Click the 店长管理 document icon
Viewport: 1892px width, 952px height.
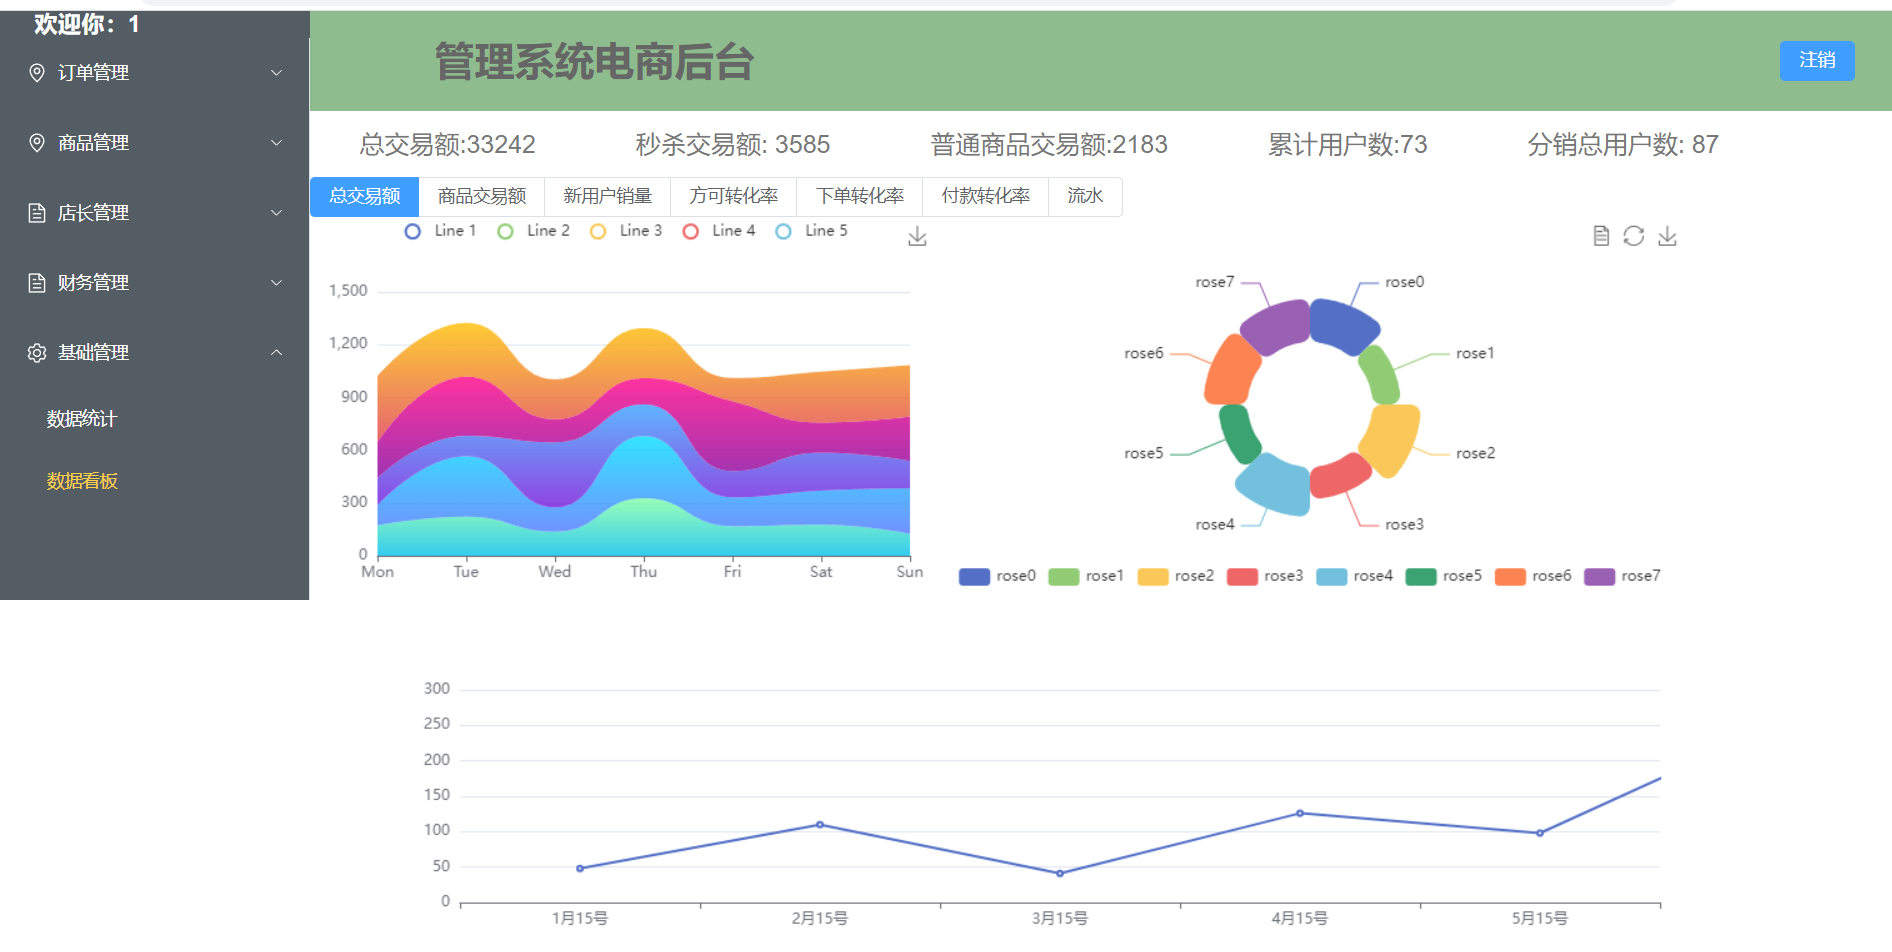pyautogui.click(x=37, y=213)
